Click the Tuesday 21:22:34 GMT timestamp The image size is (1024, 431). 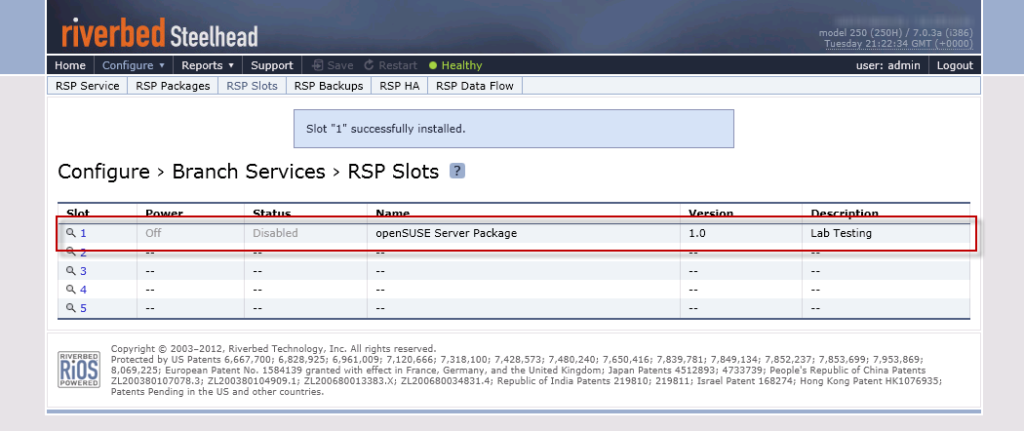899,44
